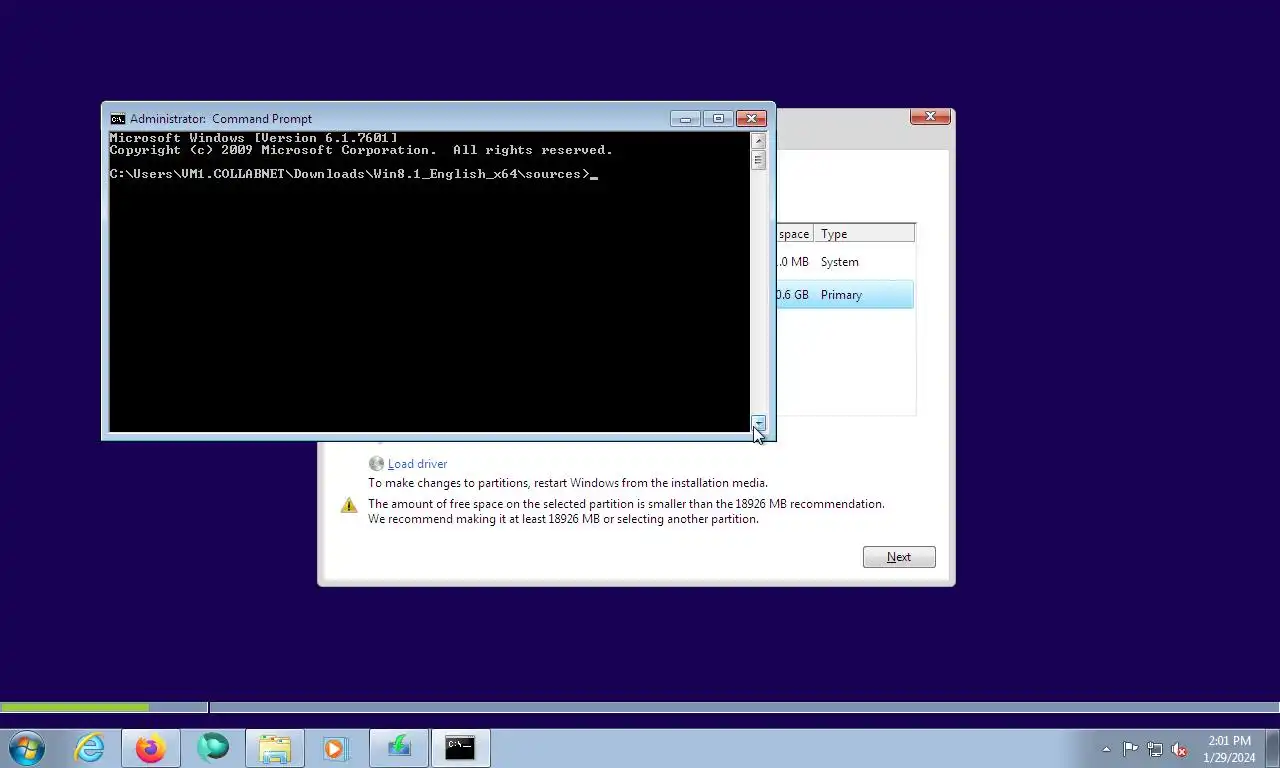Open Windows Media Player in taskbar

pos(336,748)
